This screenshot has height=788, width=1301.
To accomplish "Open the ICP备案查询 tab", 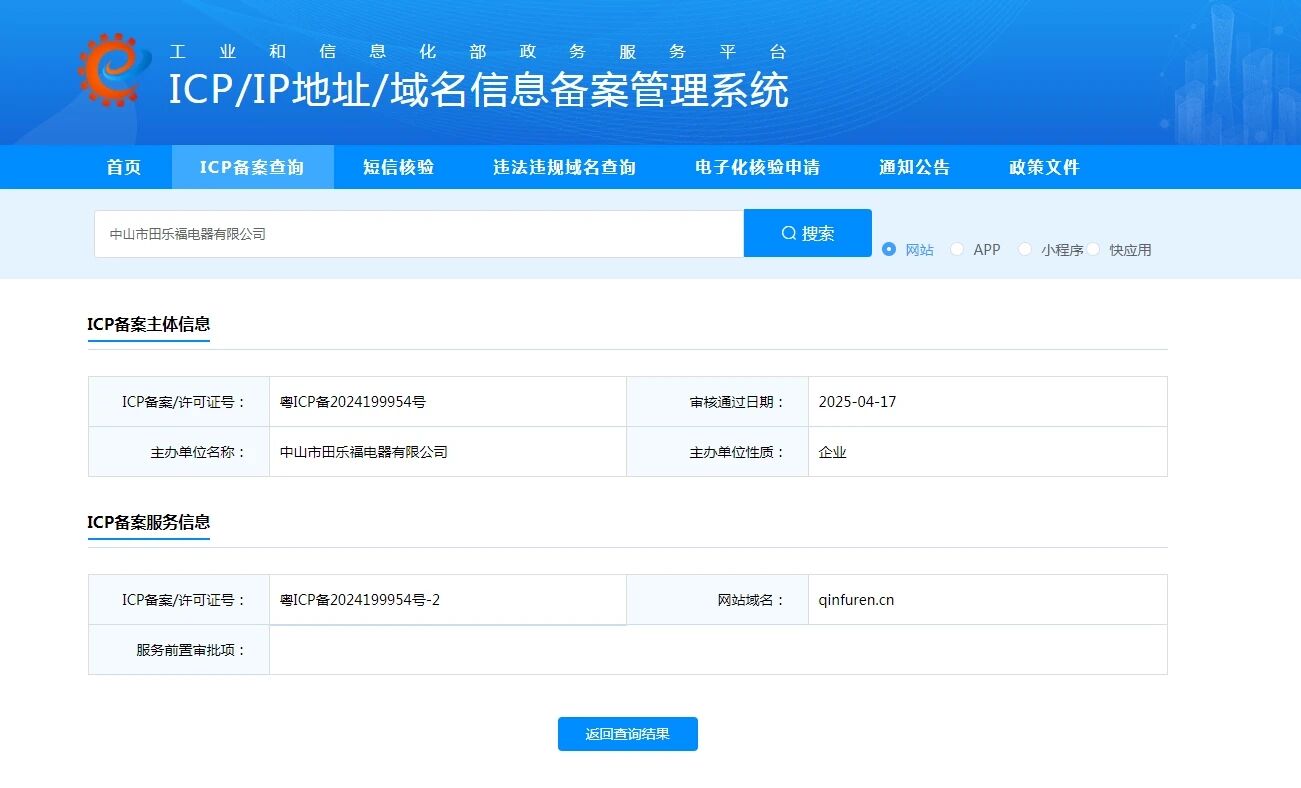I will [252, 167].
